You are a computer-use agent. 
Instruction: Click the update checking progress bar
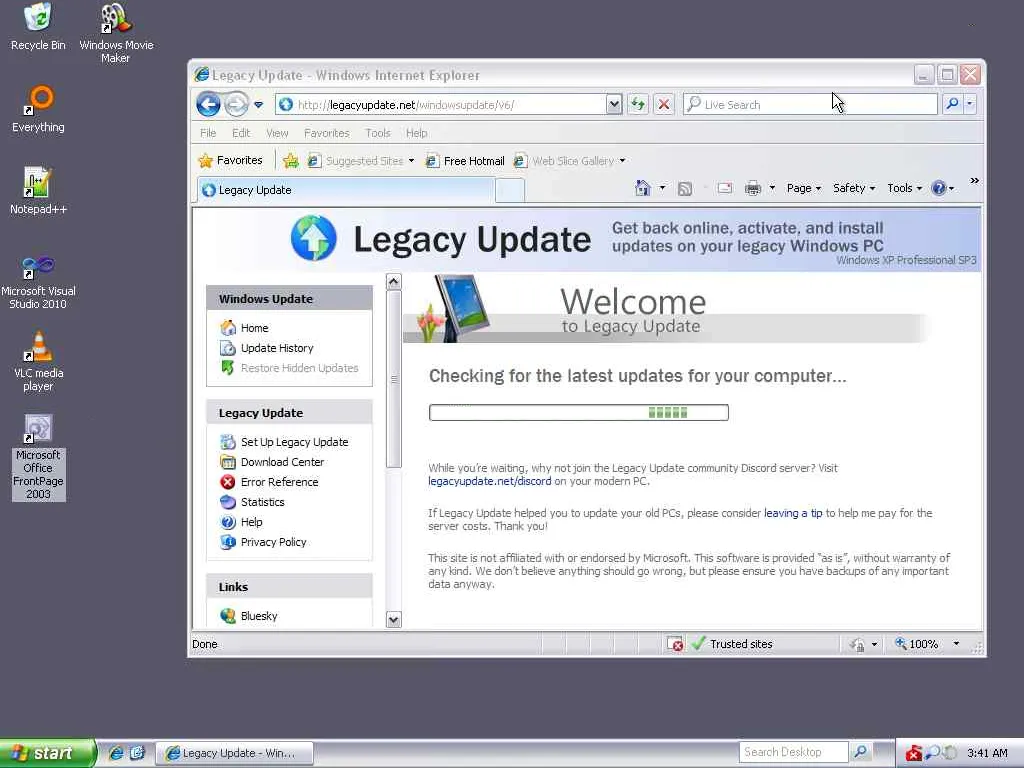point(579,413)
